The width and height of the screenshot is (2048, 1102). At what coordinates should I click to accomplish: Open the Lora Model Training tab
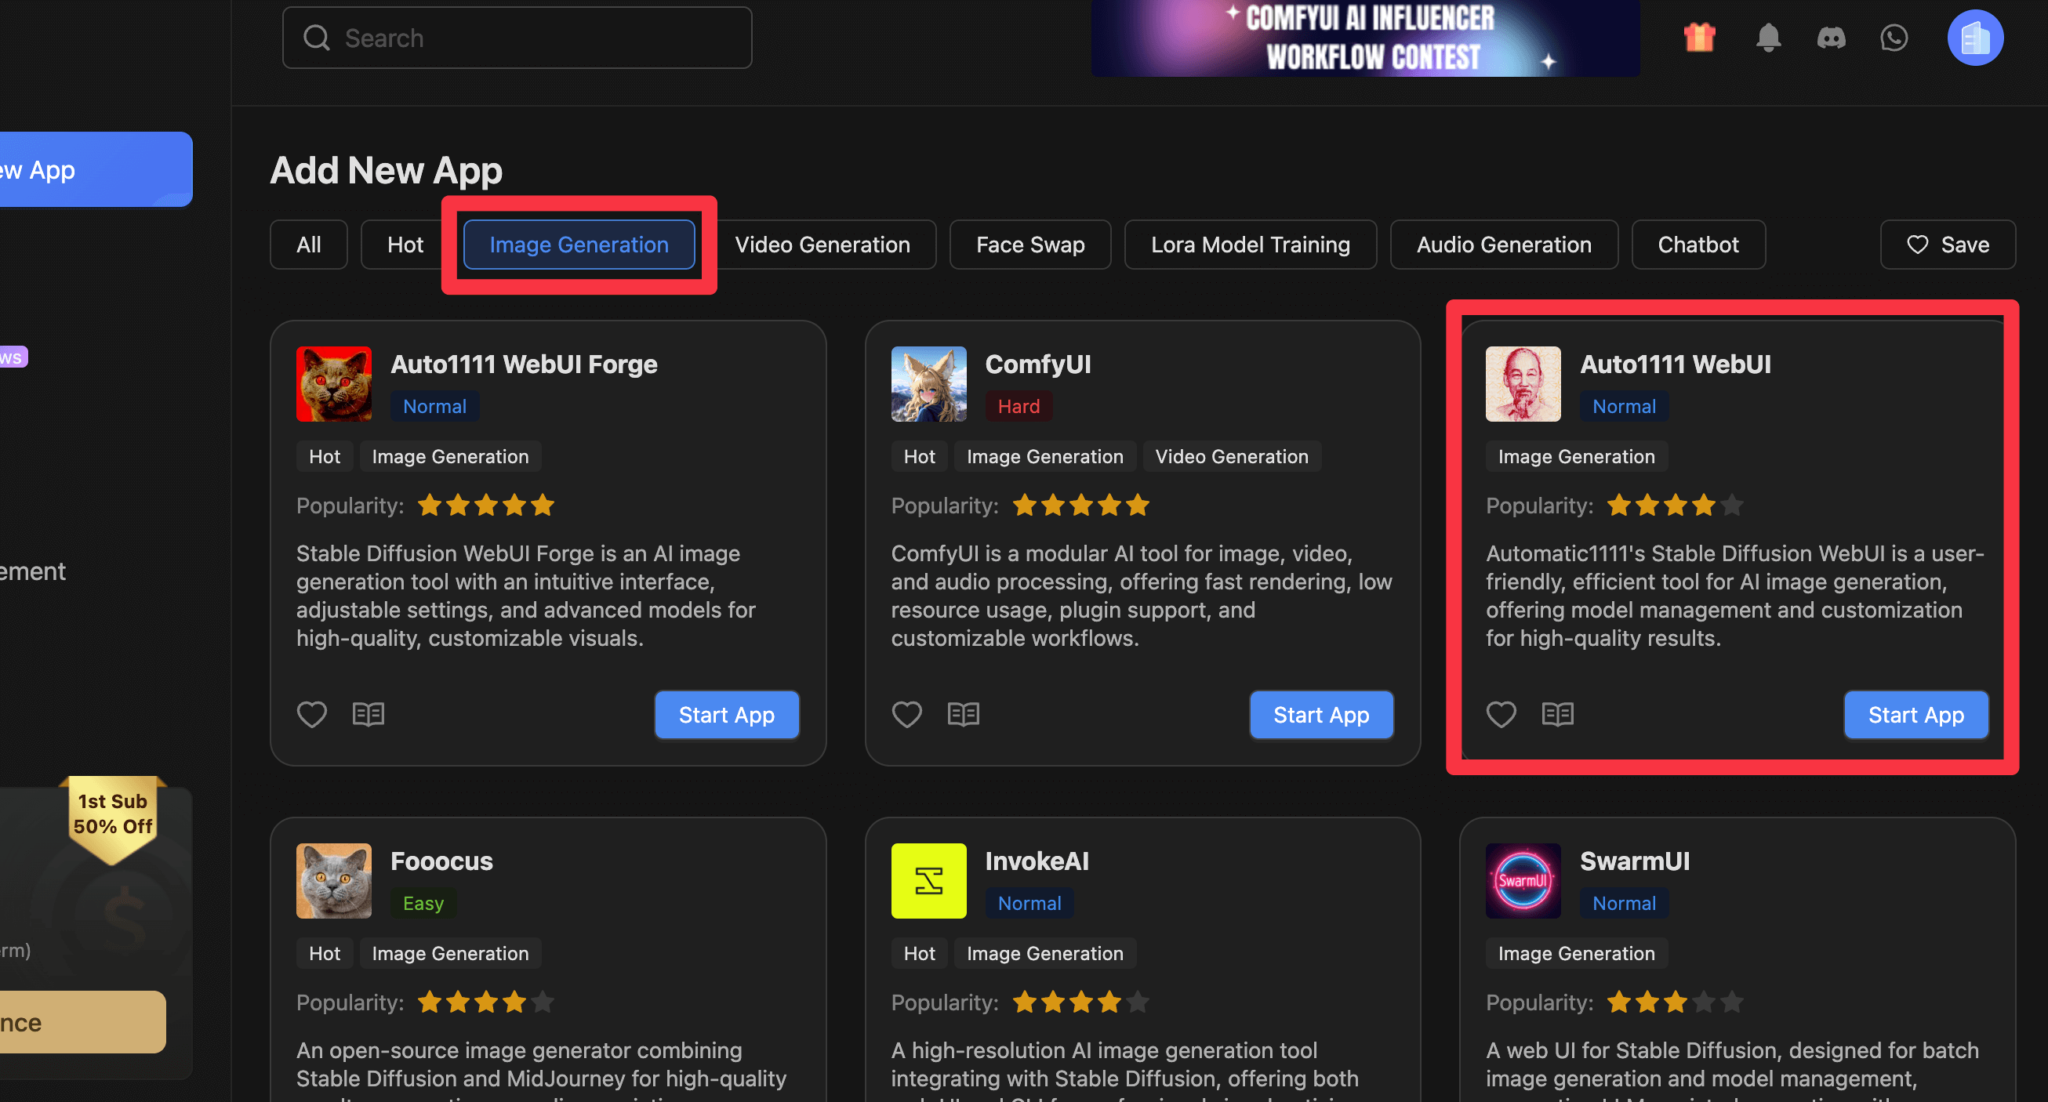pos(1250,245)
